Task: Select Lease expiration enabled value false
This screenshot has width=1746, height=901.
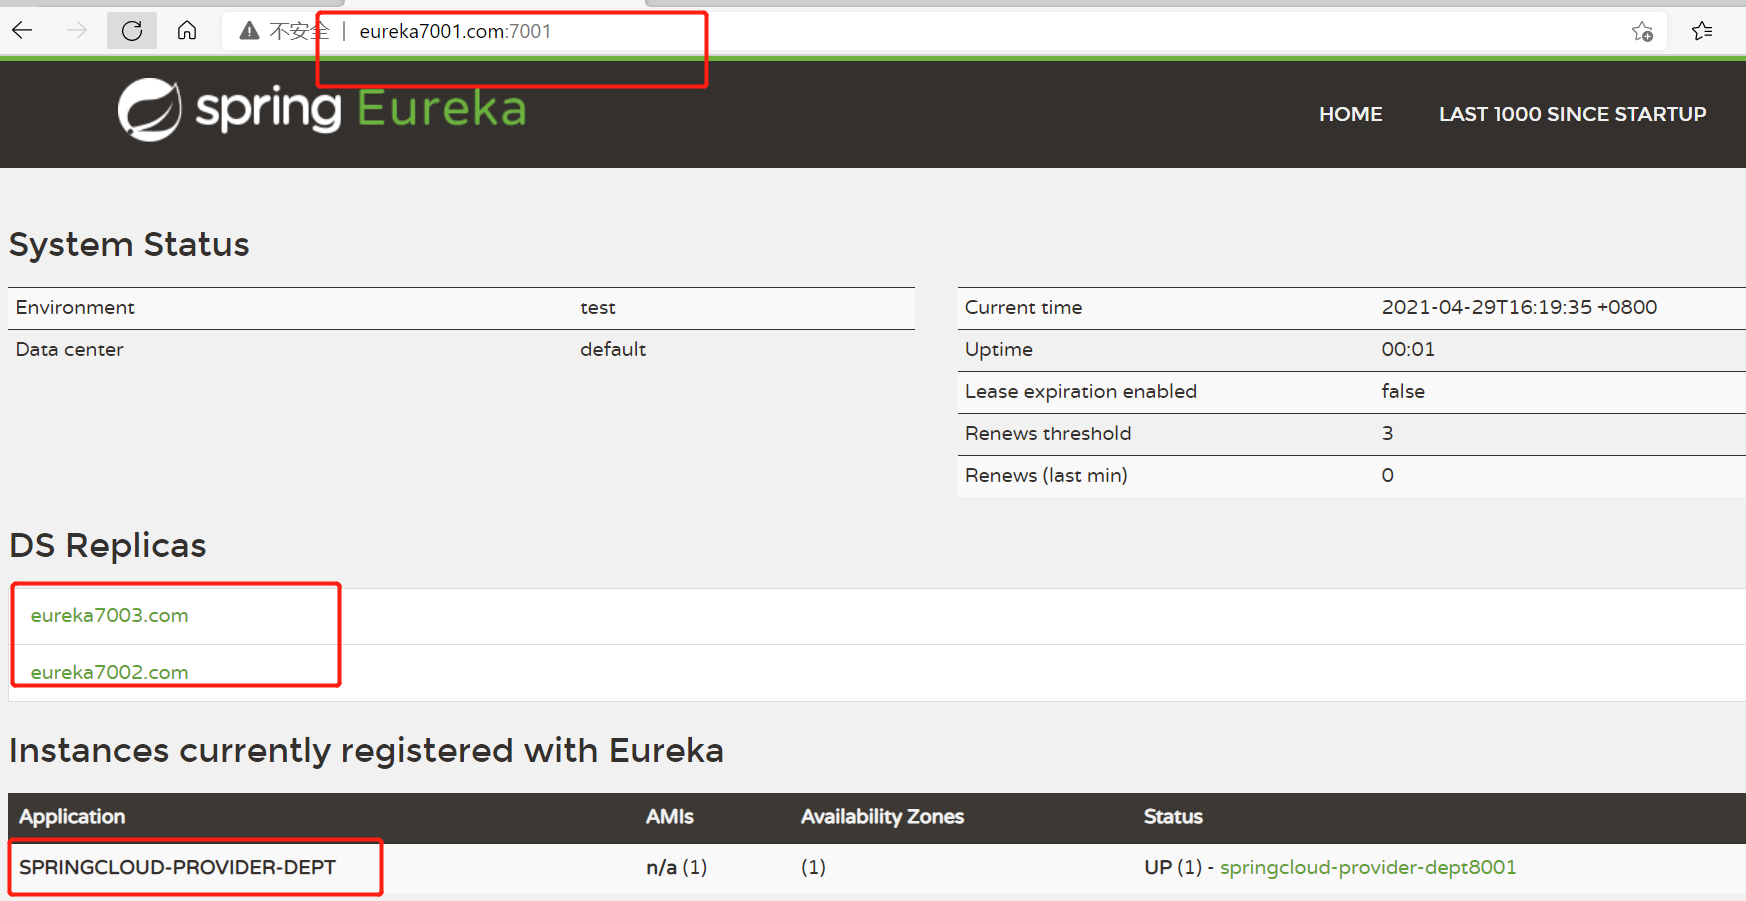Action: tap(1403, 391)
